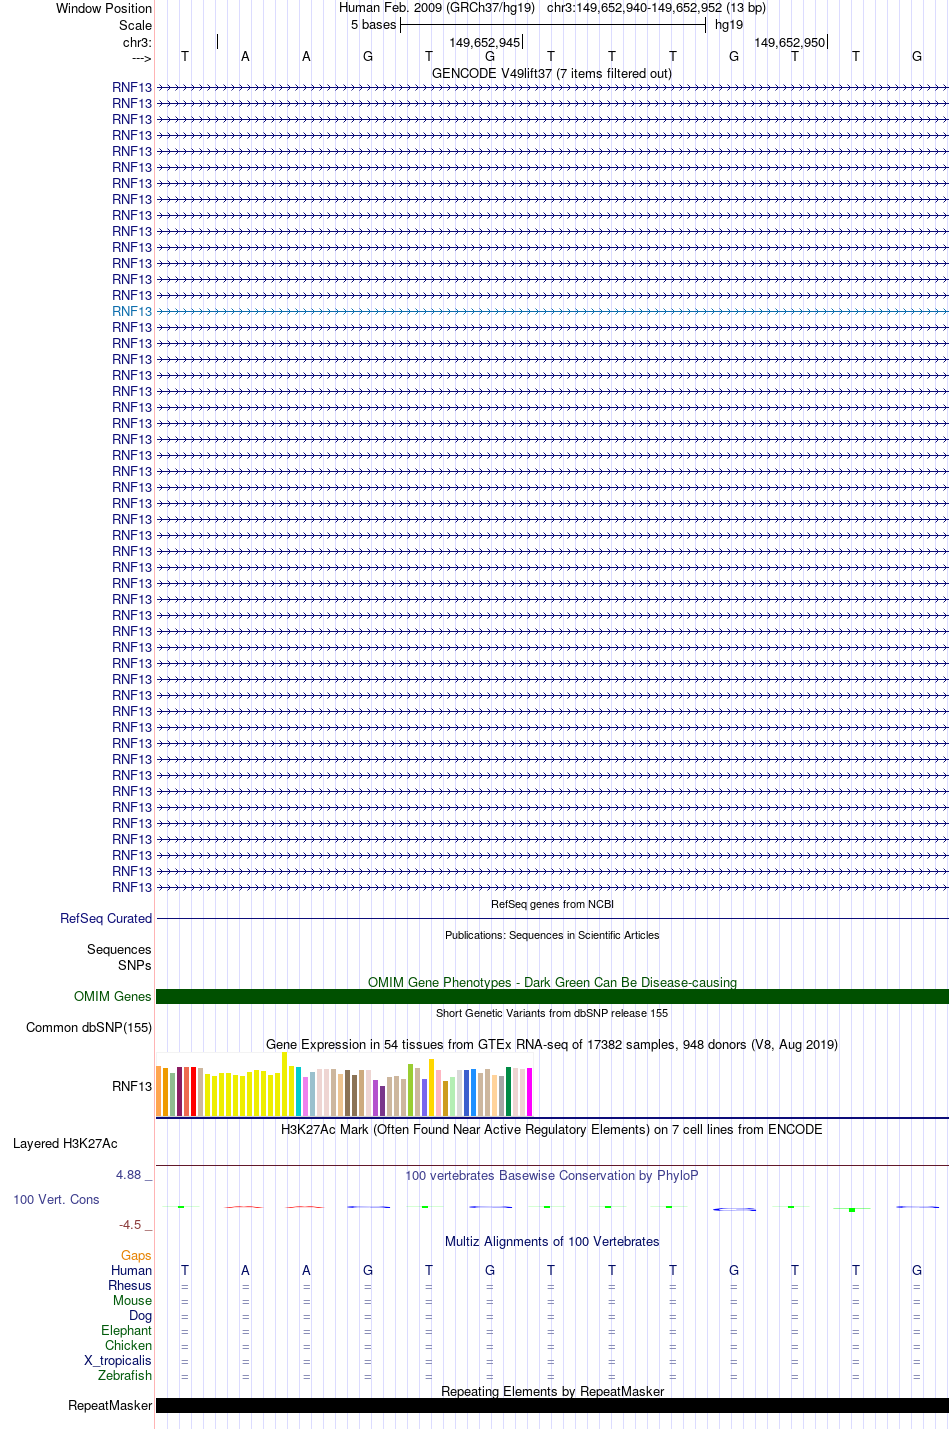This screenshot has width=950, height=1429.
Task: Click the cyan GTEx expression bar
Action: click(x=298, y=1091)
